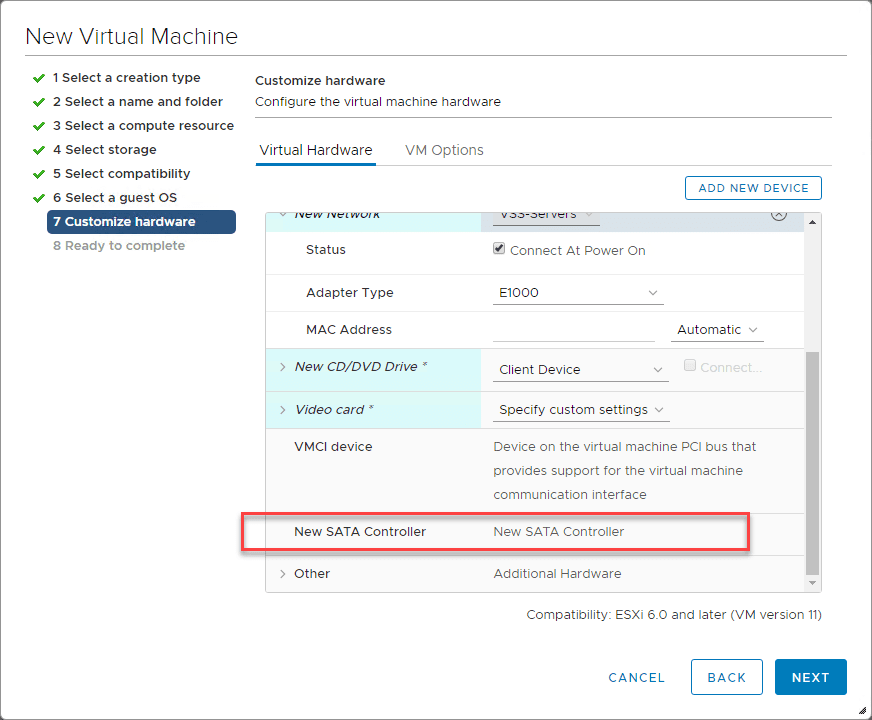
Task: Click the ADD NEW DEVICE button
Action: pos(753,188)
